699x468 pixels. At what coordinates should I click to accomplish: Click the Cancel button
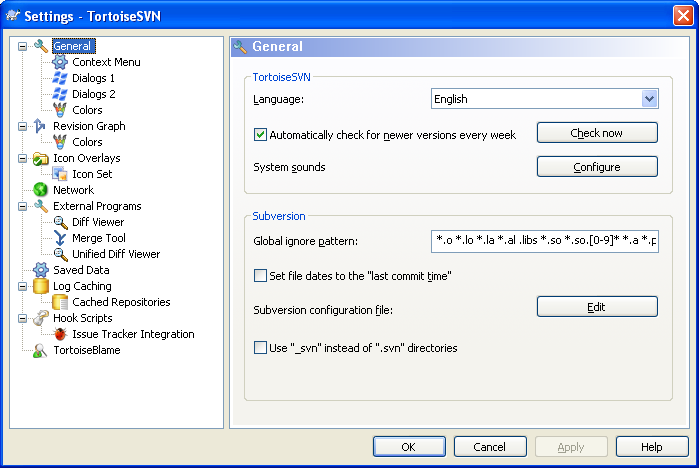[490, 447]
